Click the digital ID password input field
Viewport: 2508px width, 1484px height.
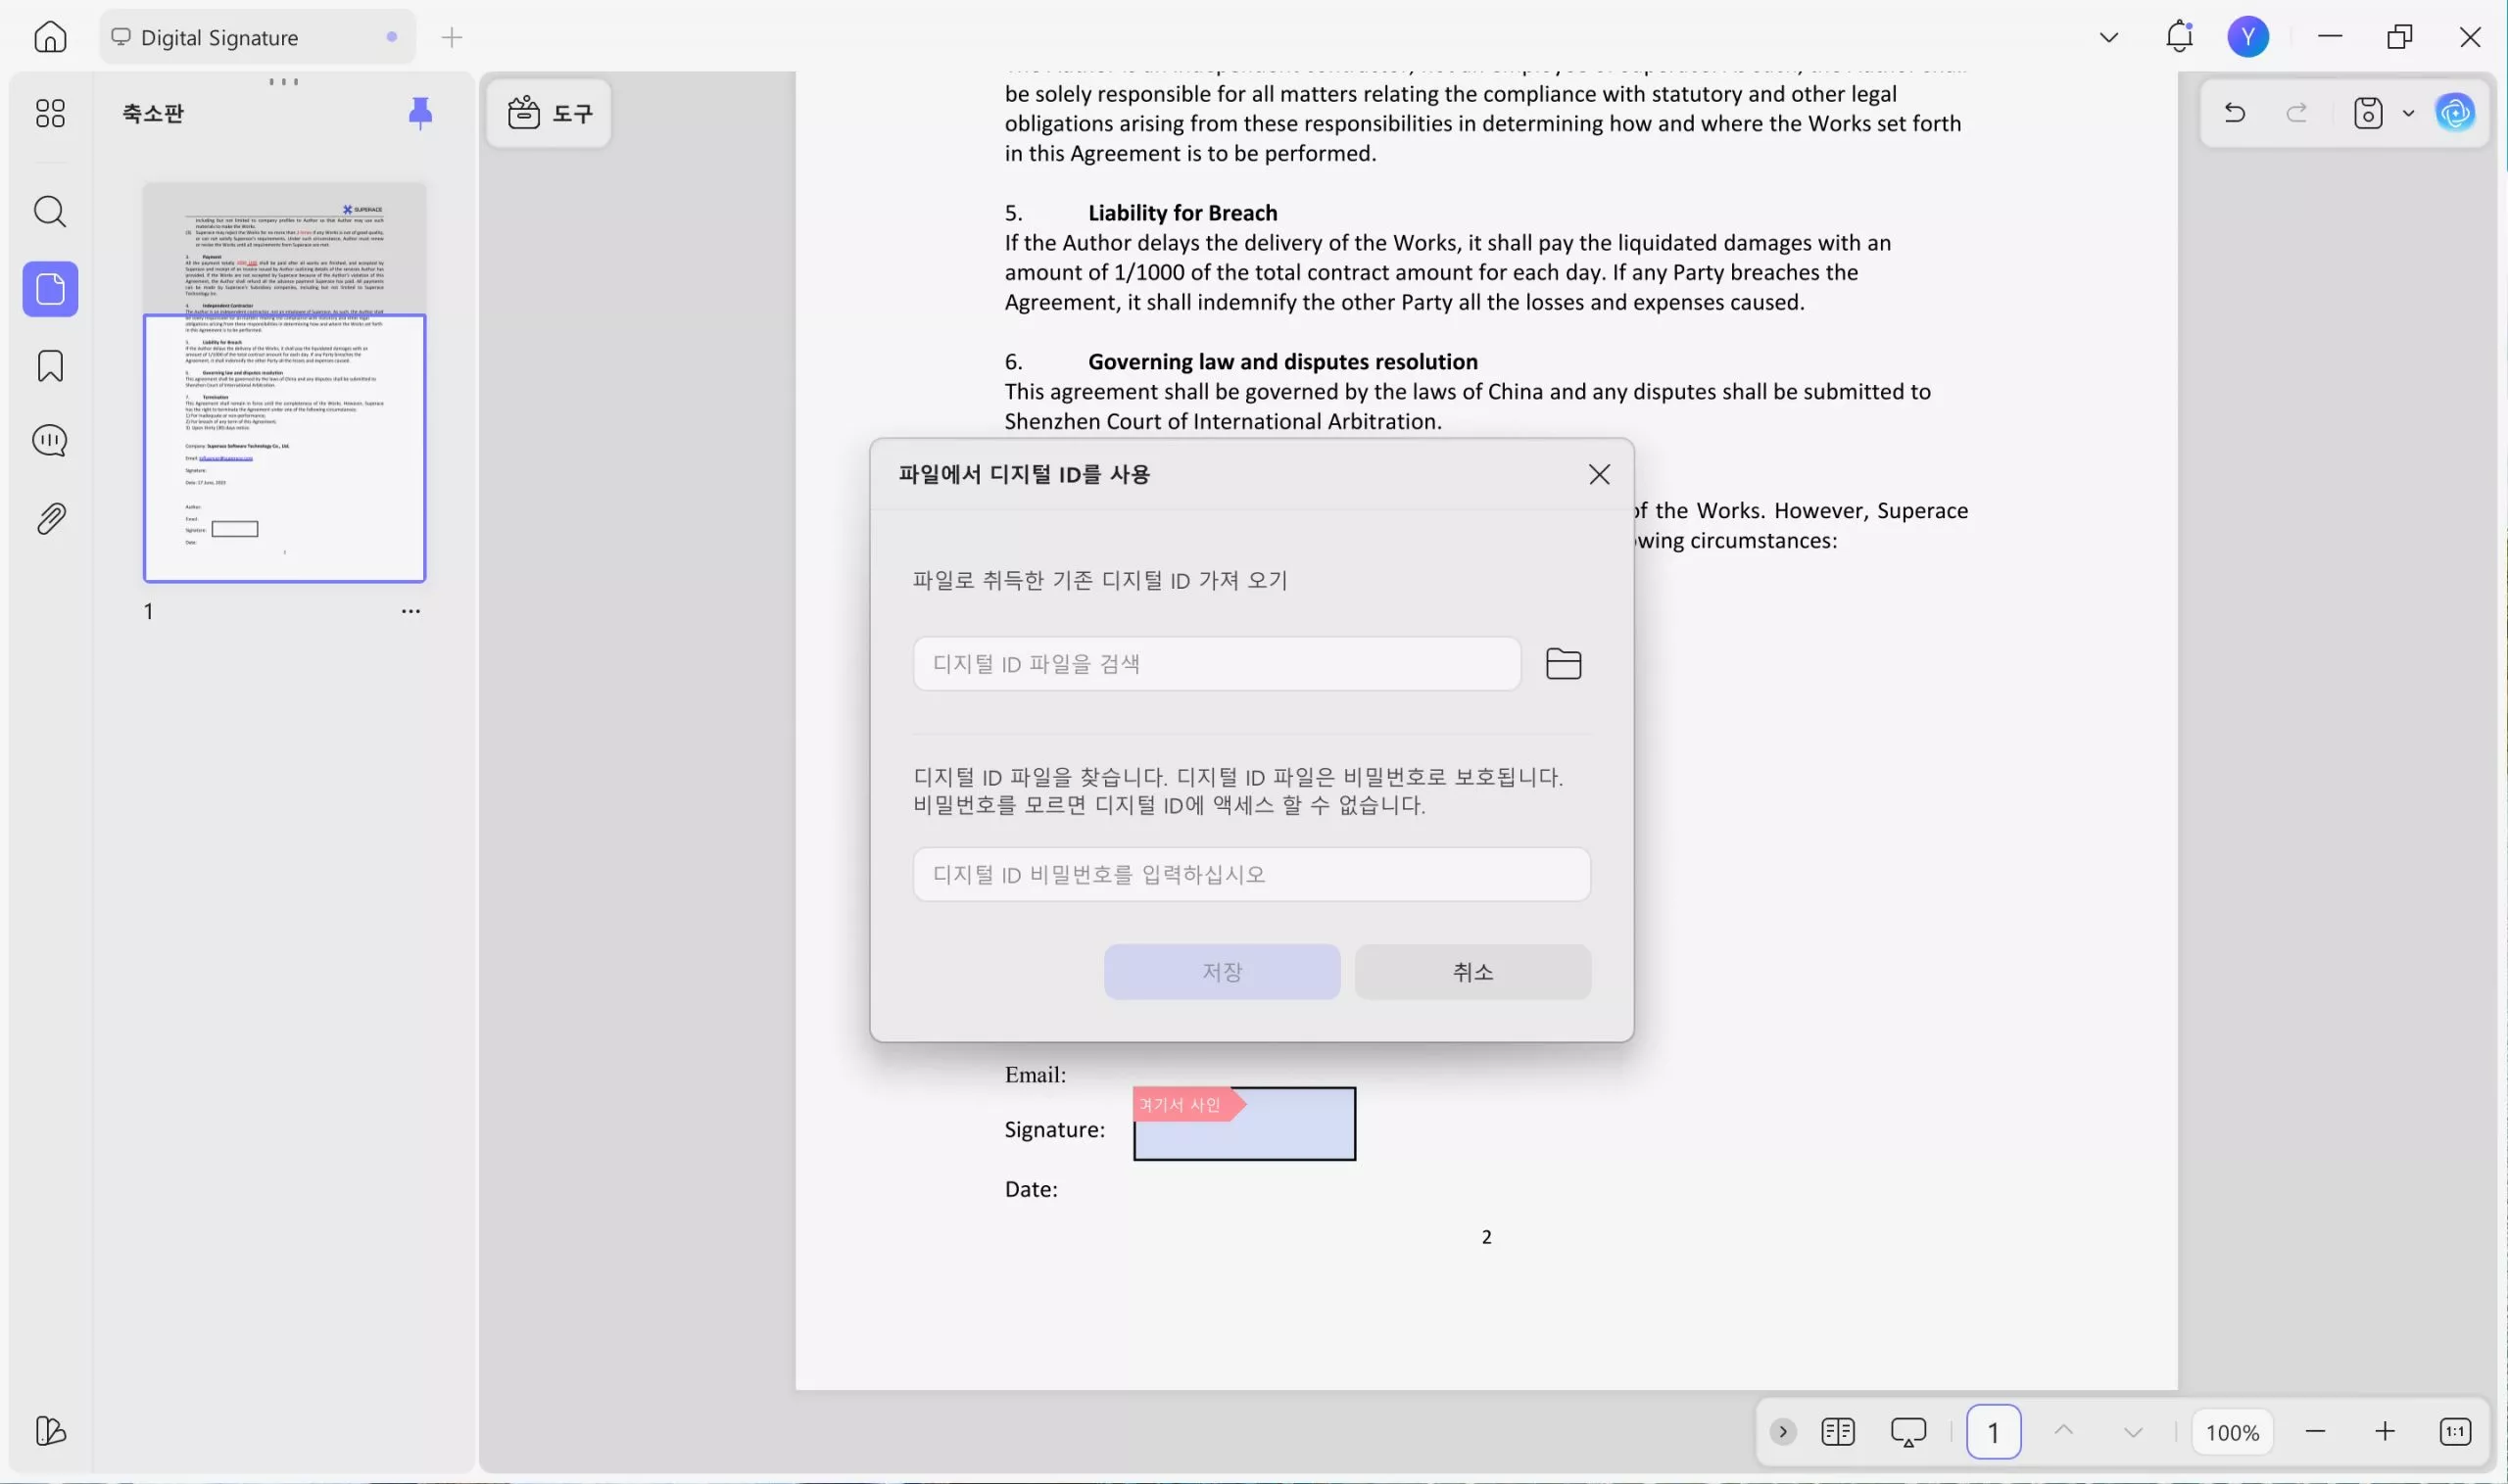pyautogui.click(x=1250, y=873)
